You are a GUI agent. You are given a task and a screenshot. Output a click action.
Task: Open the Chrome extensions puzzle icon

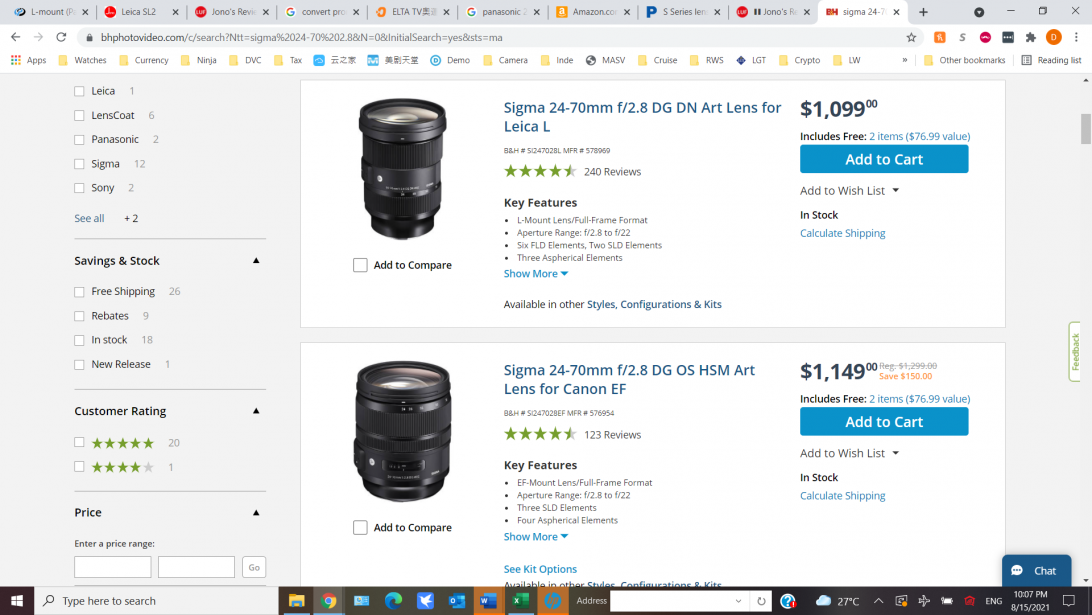pyautogui.click(x=1031, y=37)
